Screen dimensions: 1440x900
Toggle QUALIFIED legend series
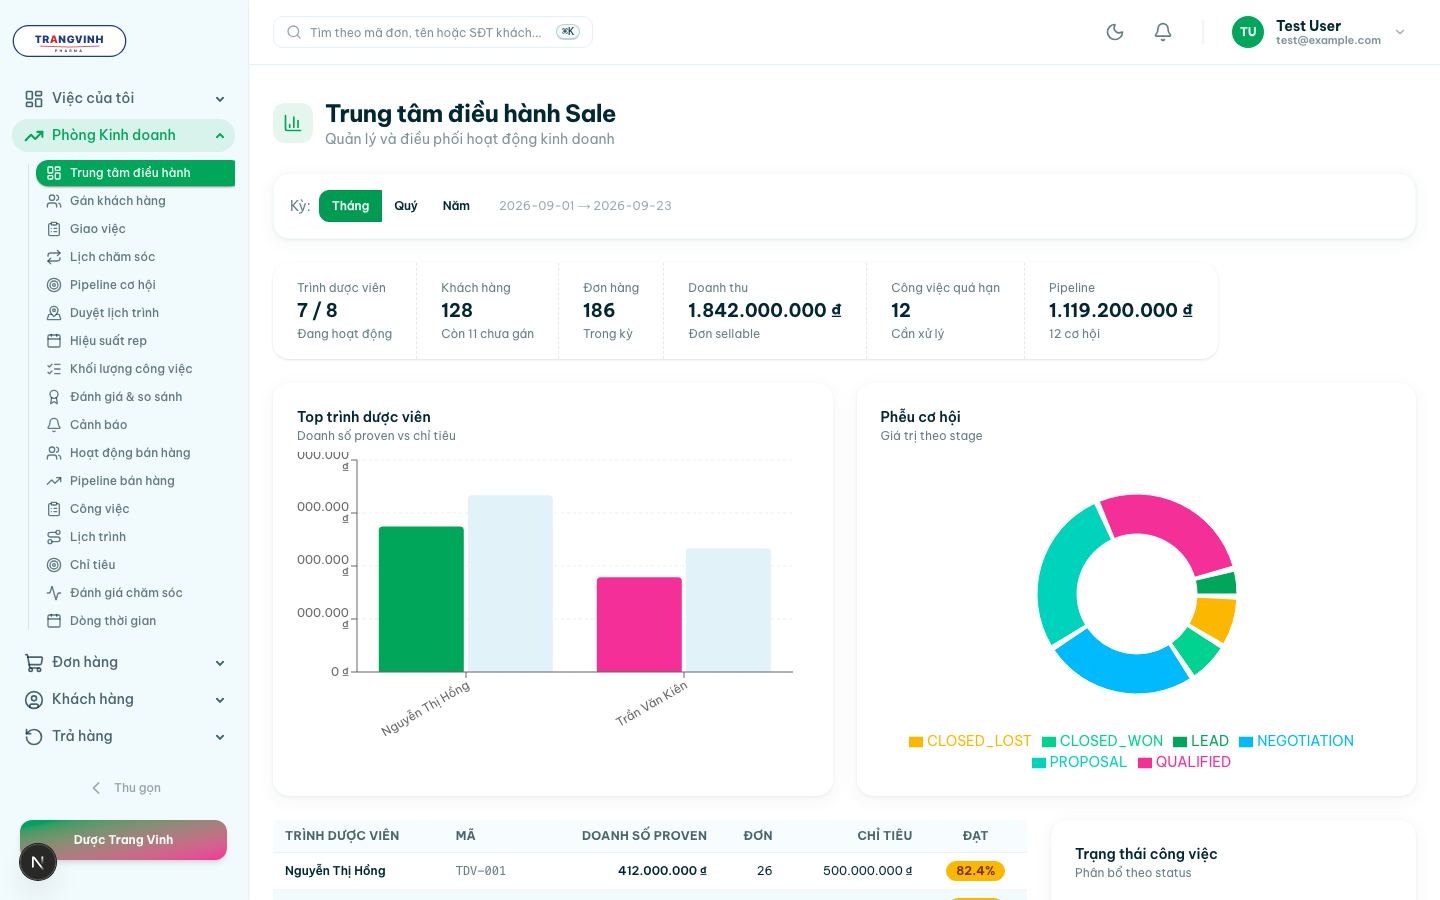point(1184,762)
